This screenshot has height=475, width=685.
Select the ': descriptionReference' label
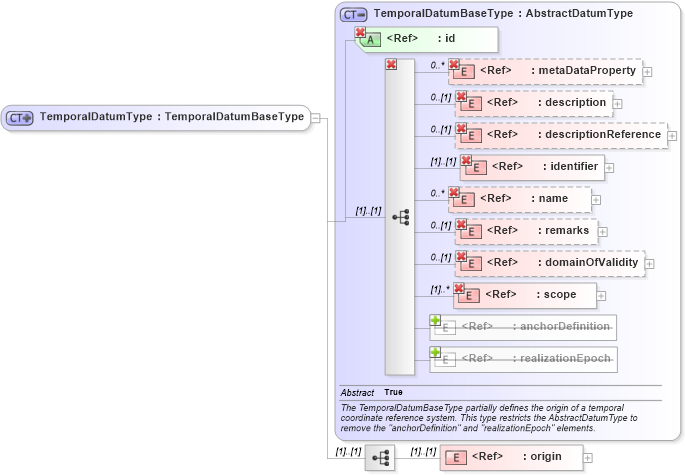pyautogui.click(x=599, y=134)
